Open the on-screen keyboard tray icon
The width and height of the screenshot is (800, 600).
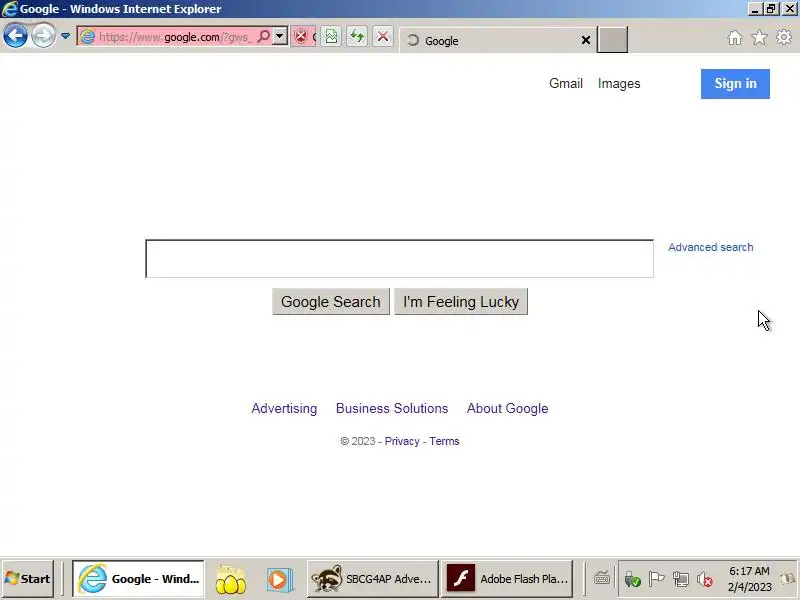pos(602,579)
